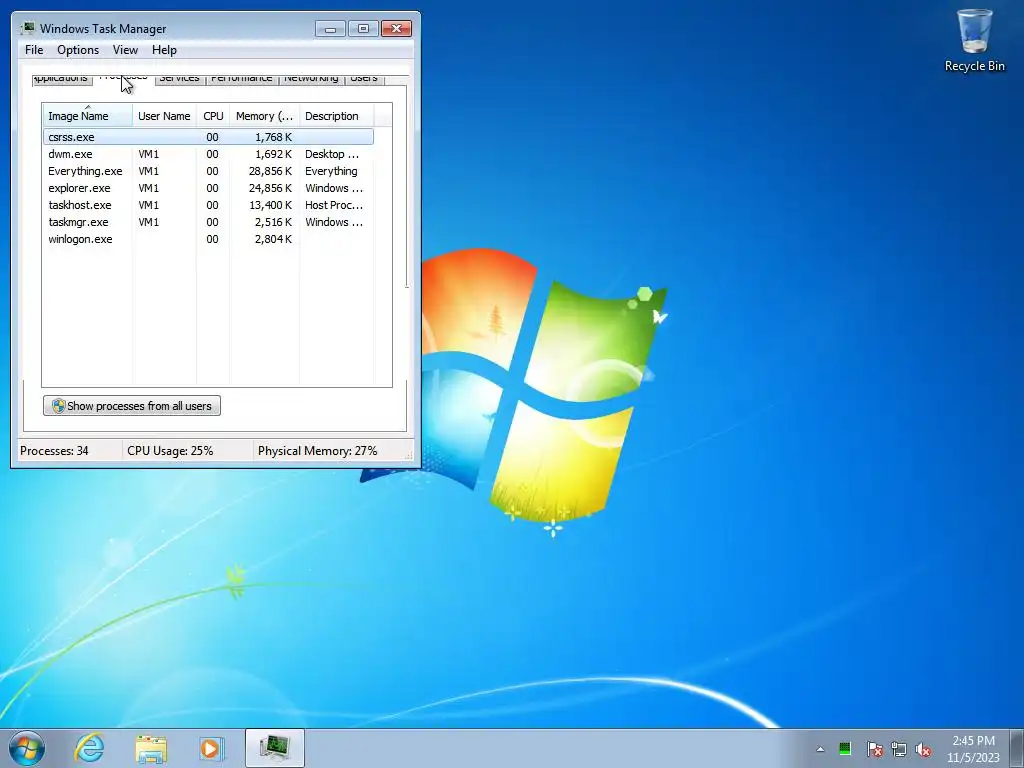Click Host Proc... description cell

pos(334,205)
